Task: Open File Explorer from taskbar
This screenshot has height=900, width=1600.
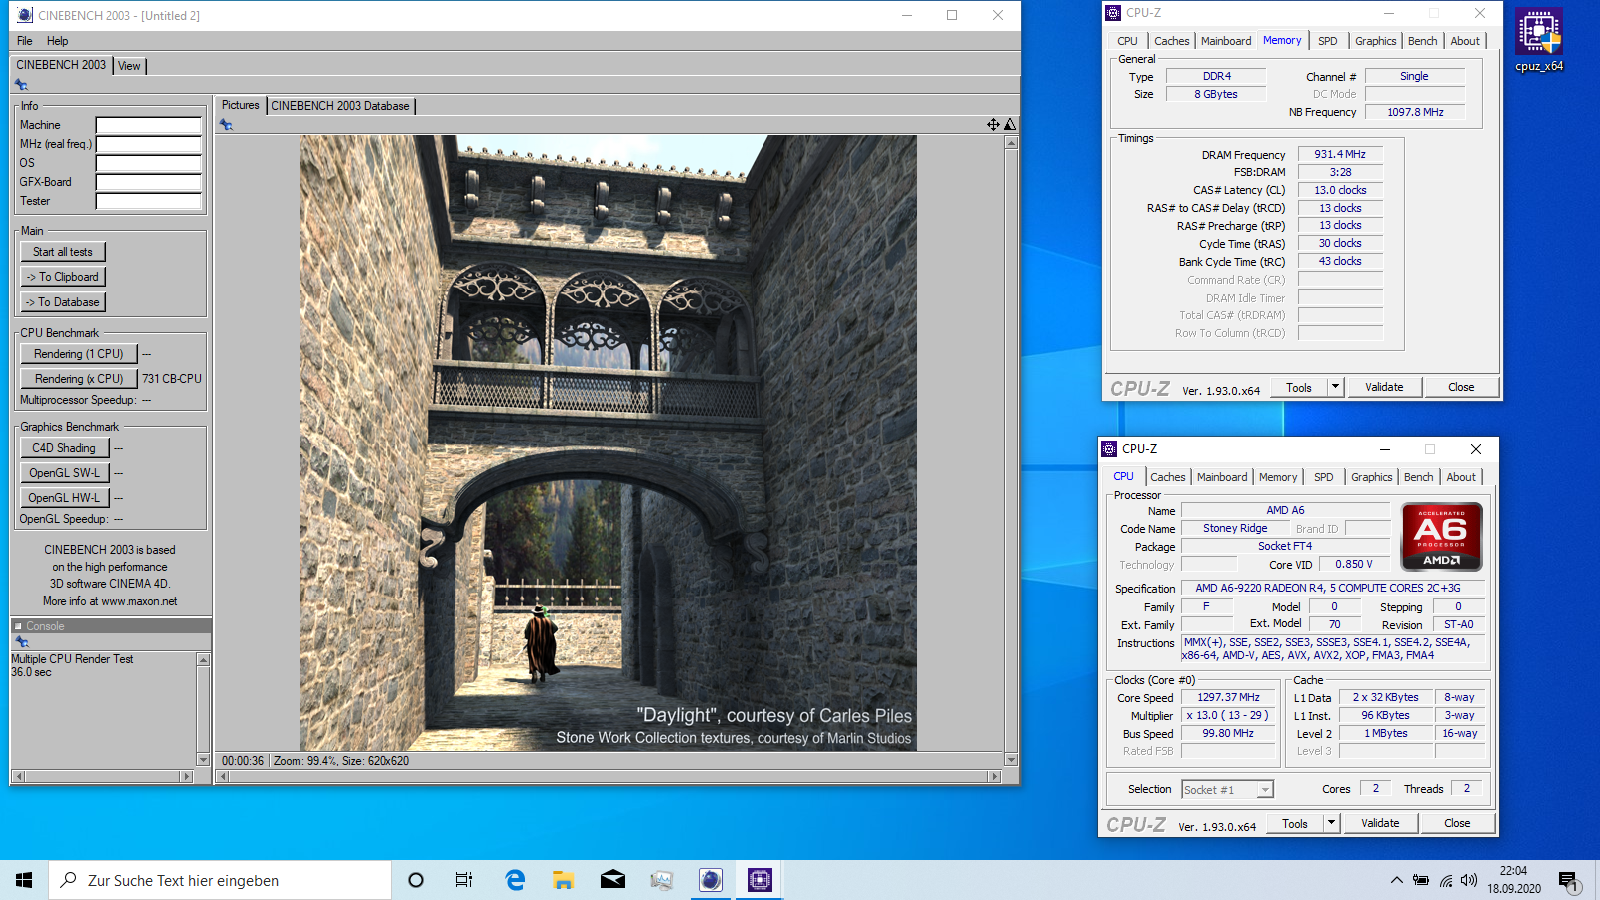Action: pyautogui.click(x=564, y=880)
